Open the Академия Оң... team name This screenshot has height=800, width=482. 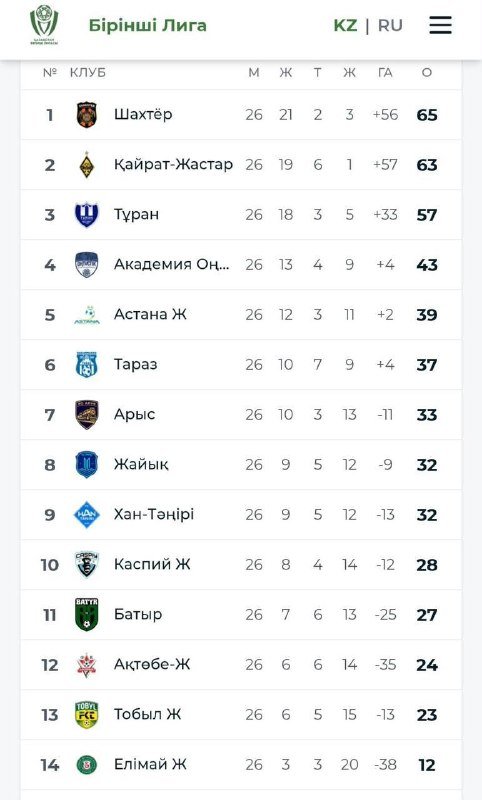click(171, 264)
